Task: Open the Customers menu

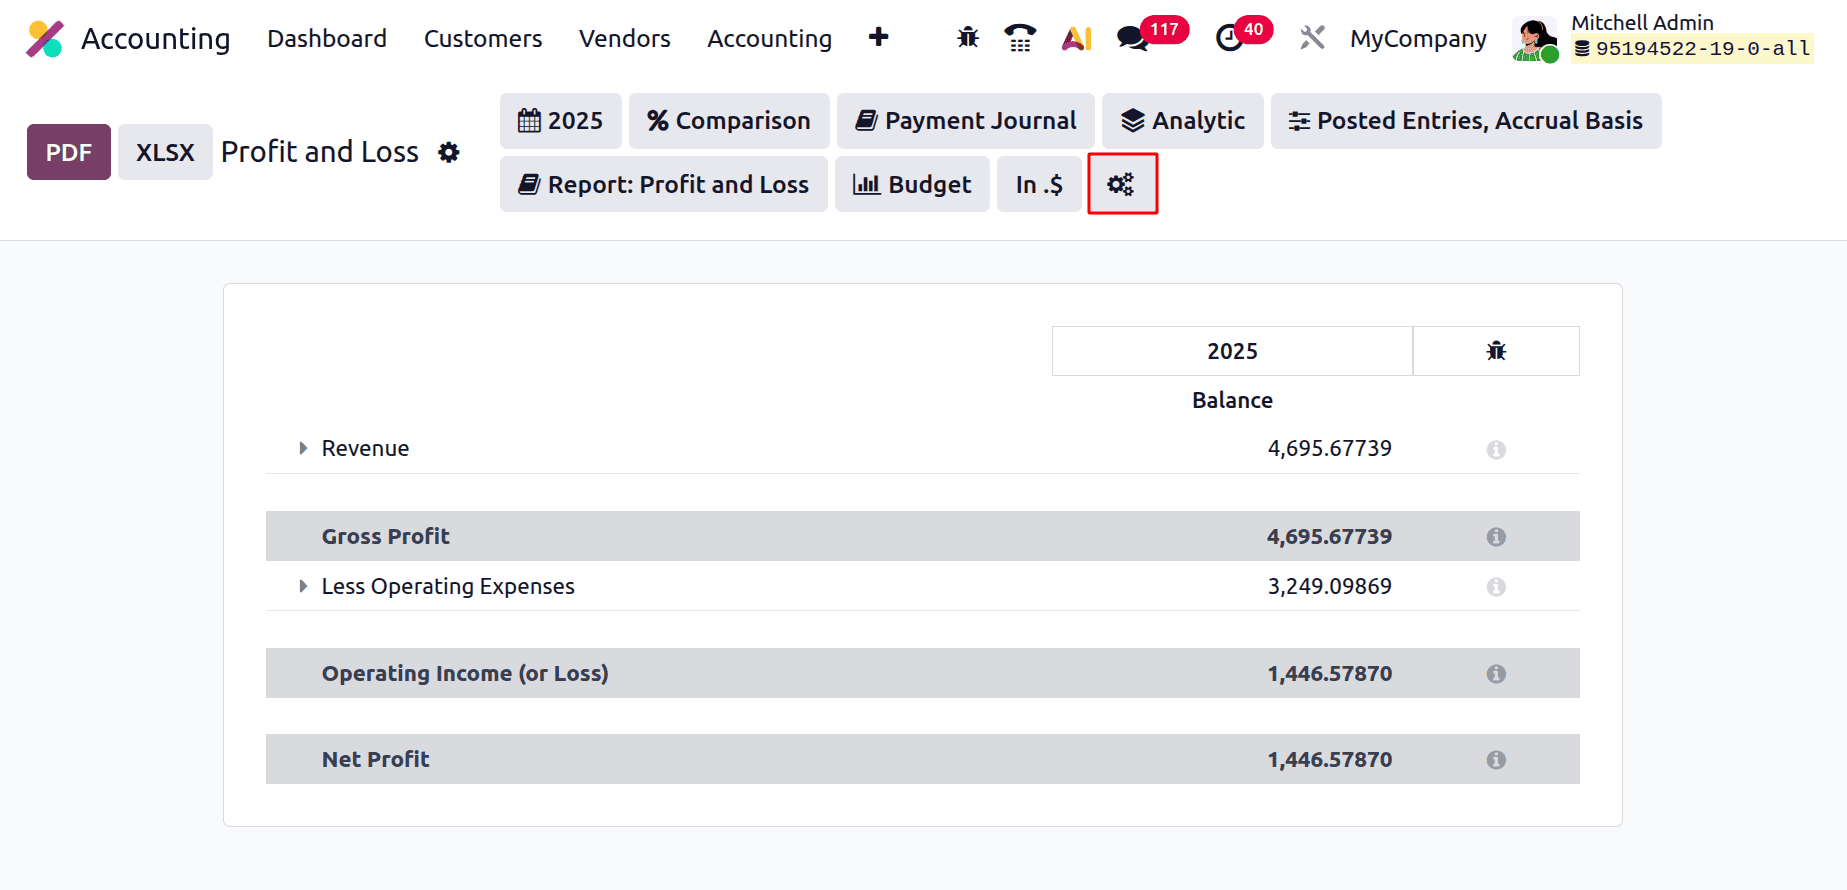Action: tap(483, 38)
